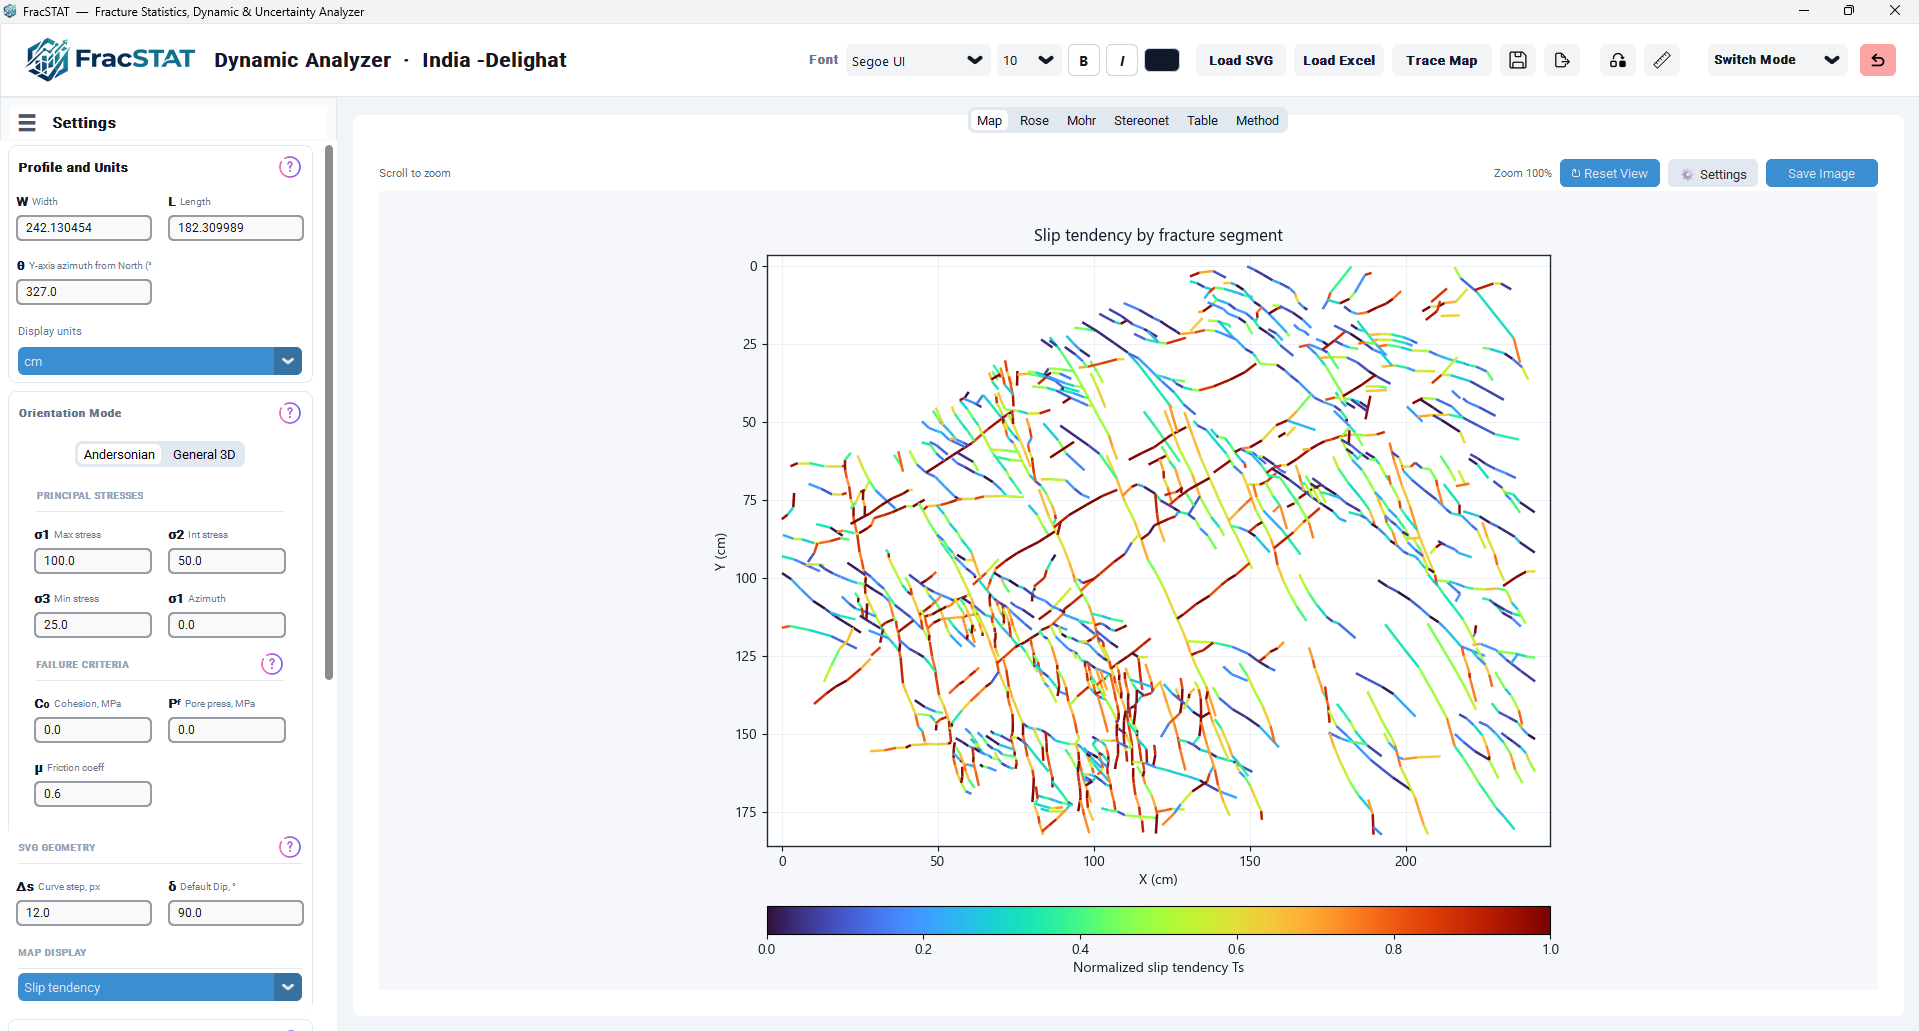Select Andersonian orientation mode
Image resolution: width=1919 pixels, height=1031 pixels.
(119, 454)
